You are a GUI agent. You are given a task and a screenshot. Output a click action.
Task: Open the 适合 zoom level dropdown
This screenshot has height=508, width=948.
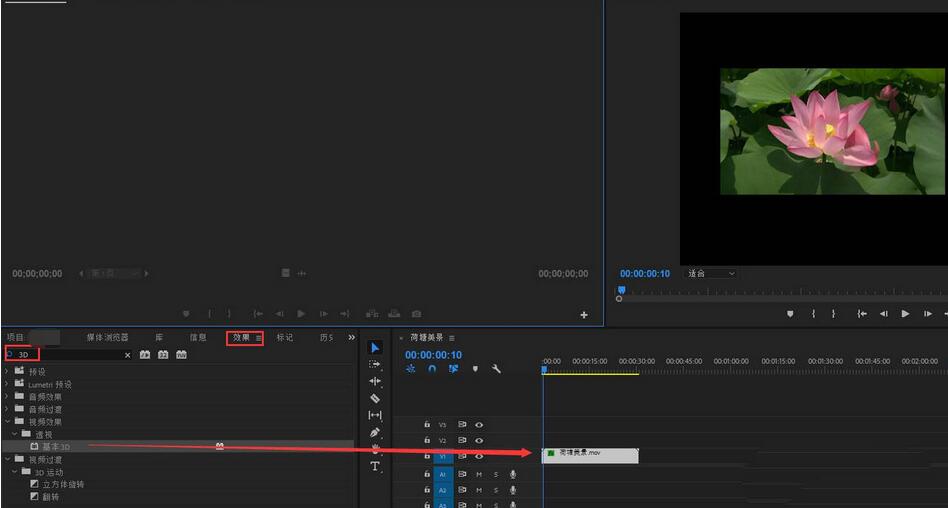tap(712, 274)
